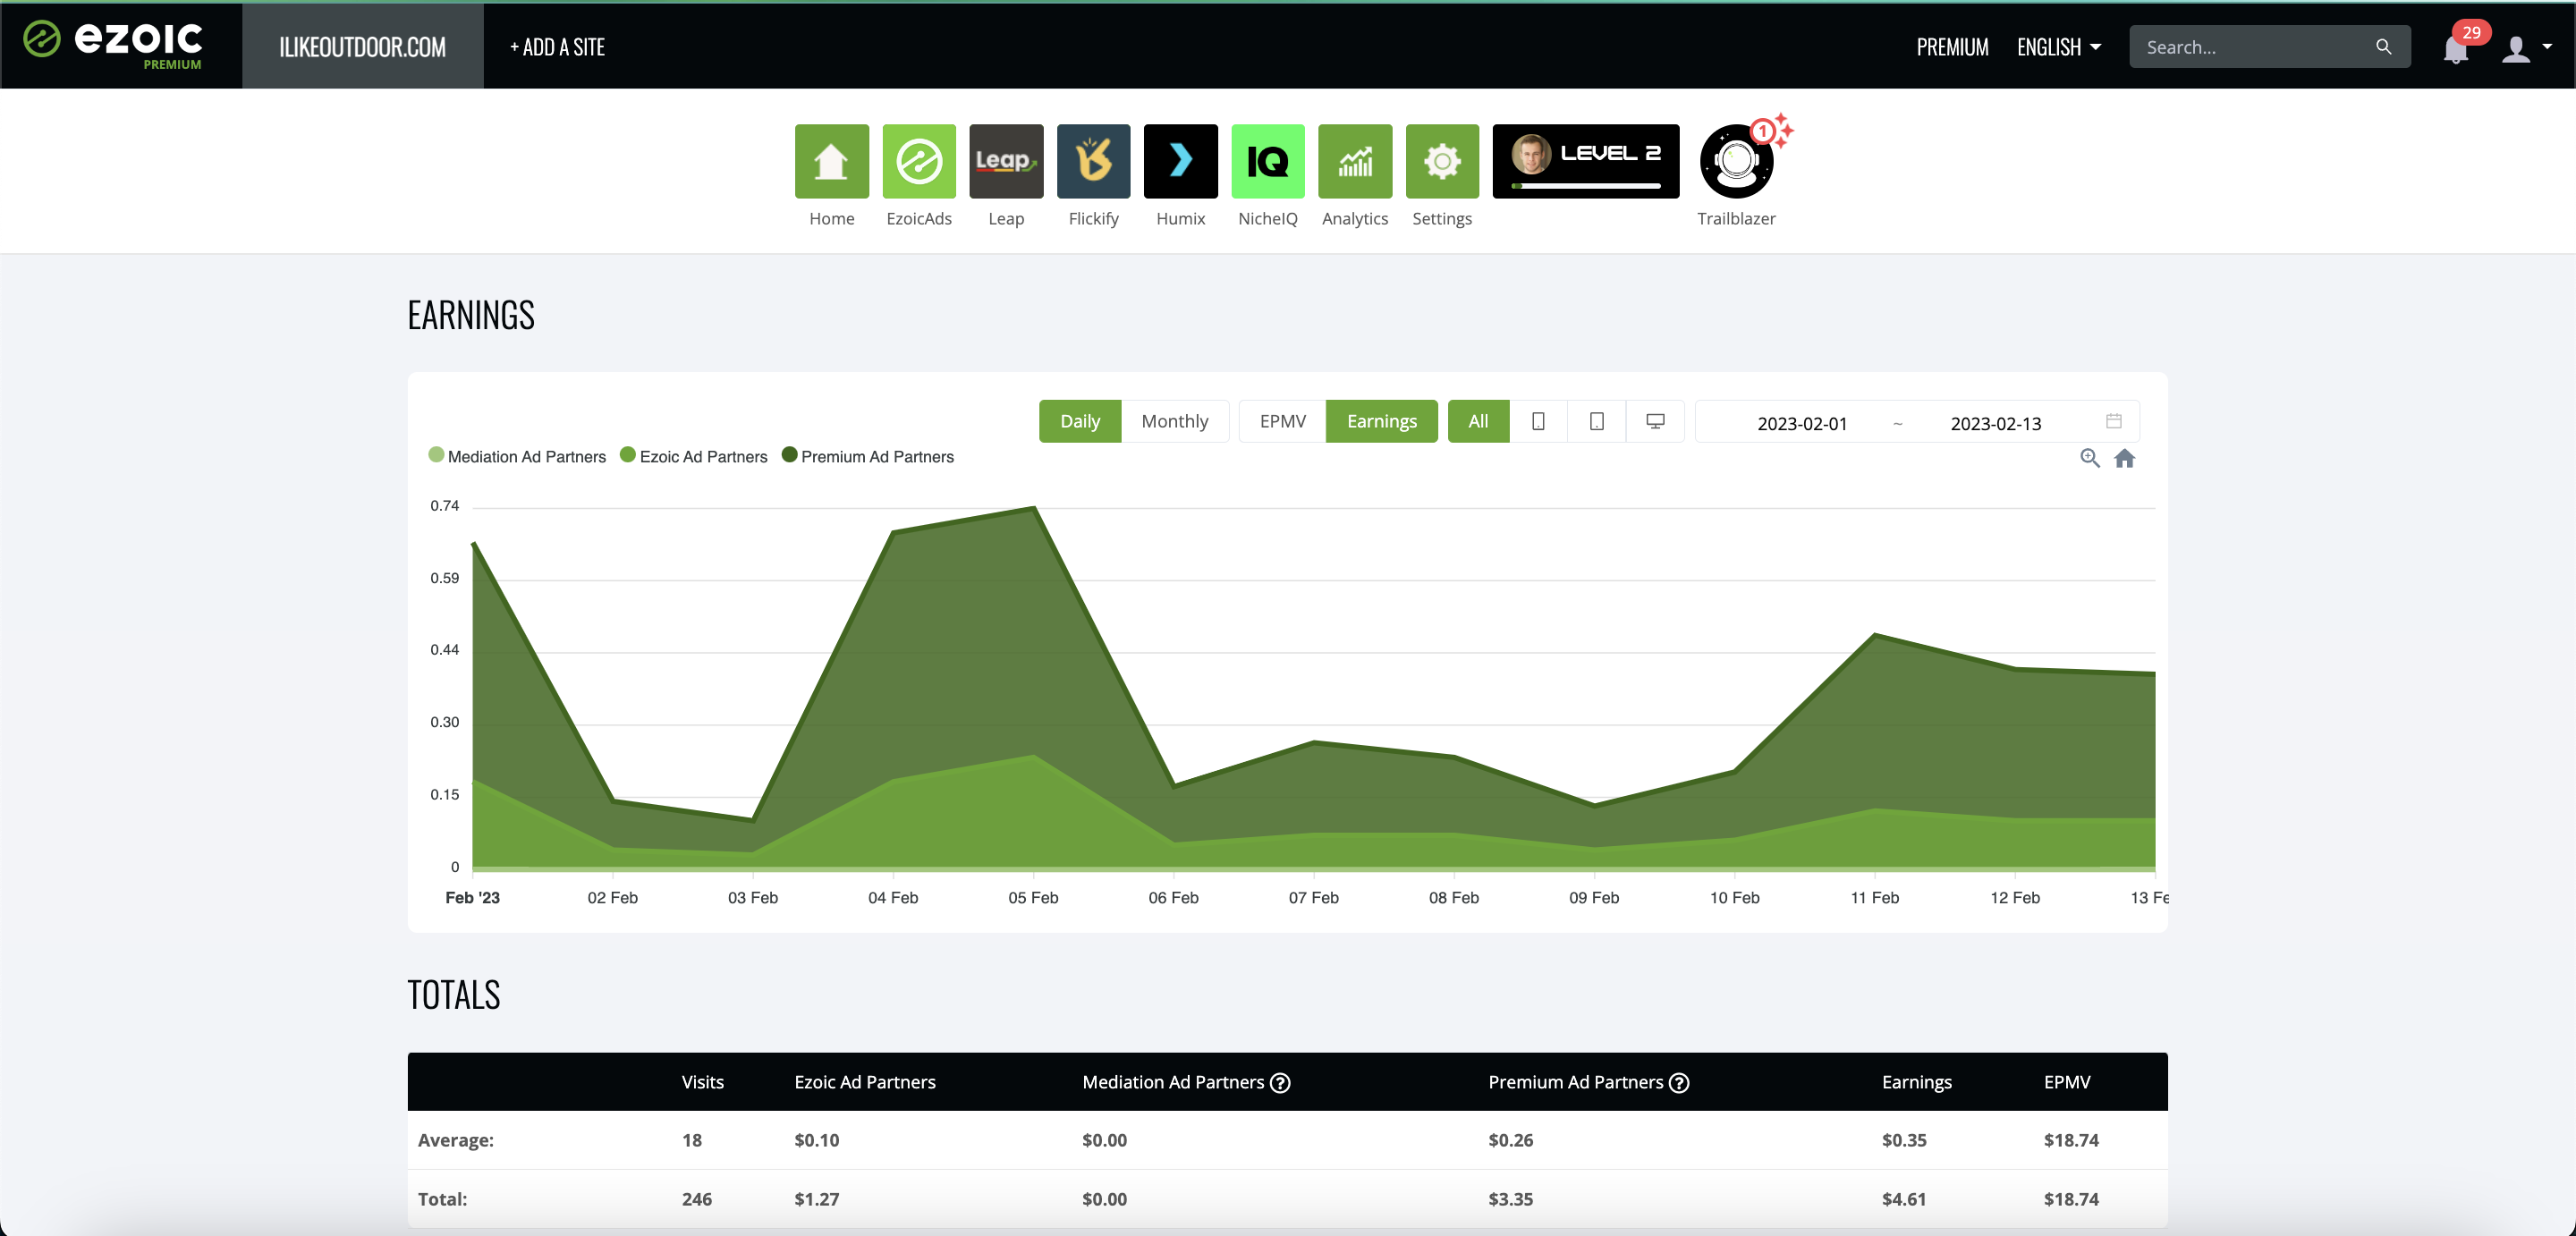Image resolution: width=2576 pixels, height=1236 pixels.
Task: Show EPMV in the chart
Action: pos(1282,421)
